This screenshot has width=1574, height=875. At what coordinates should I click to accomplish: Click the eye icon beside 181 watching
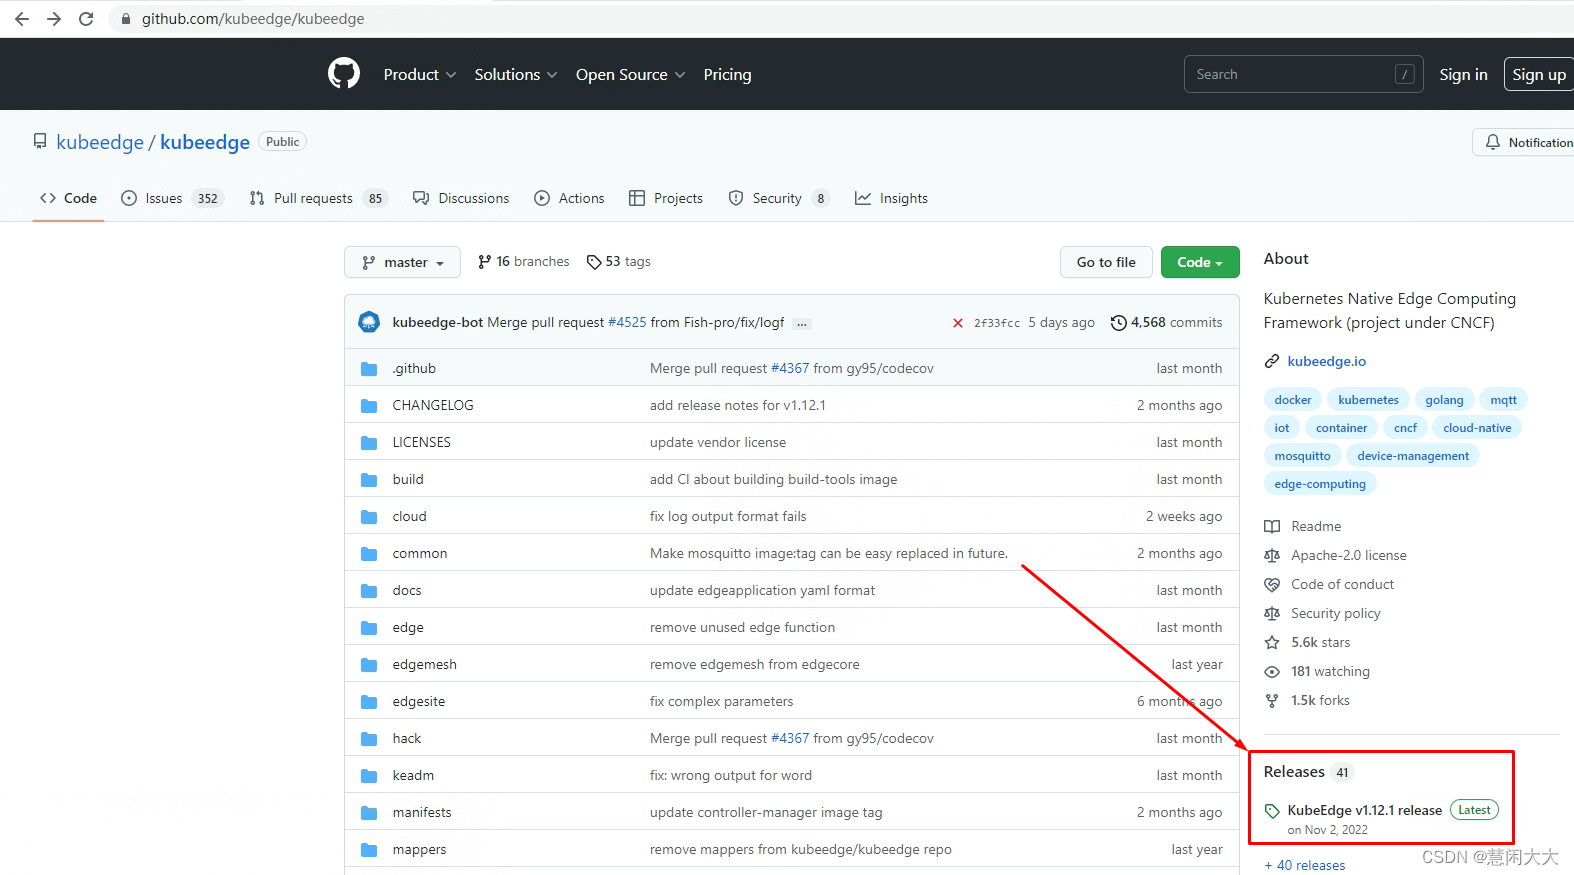(x=1272, y=671)
